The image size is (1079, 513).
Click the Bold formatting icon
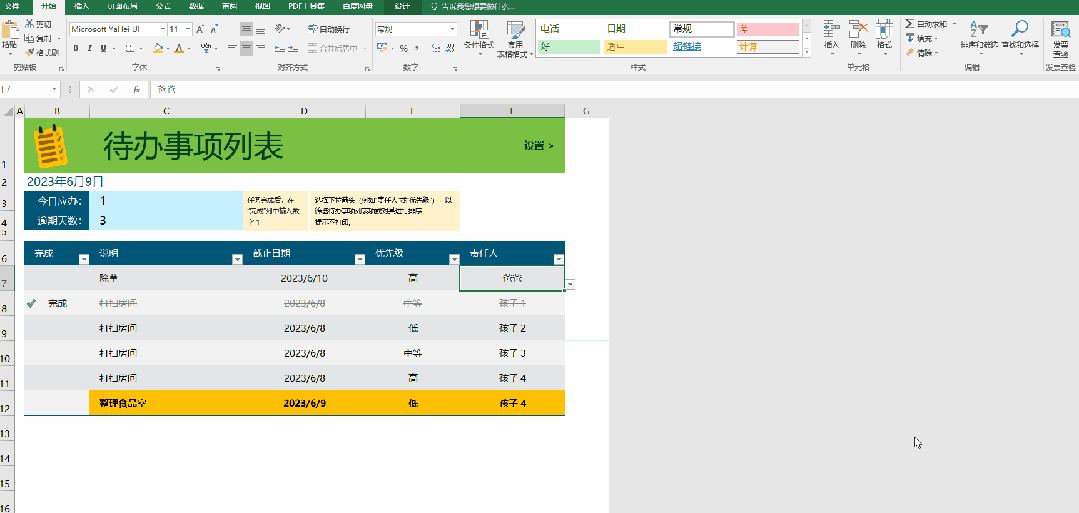coord(76,48)
